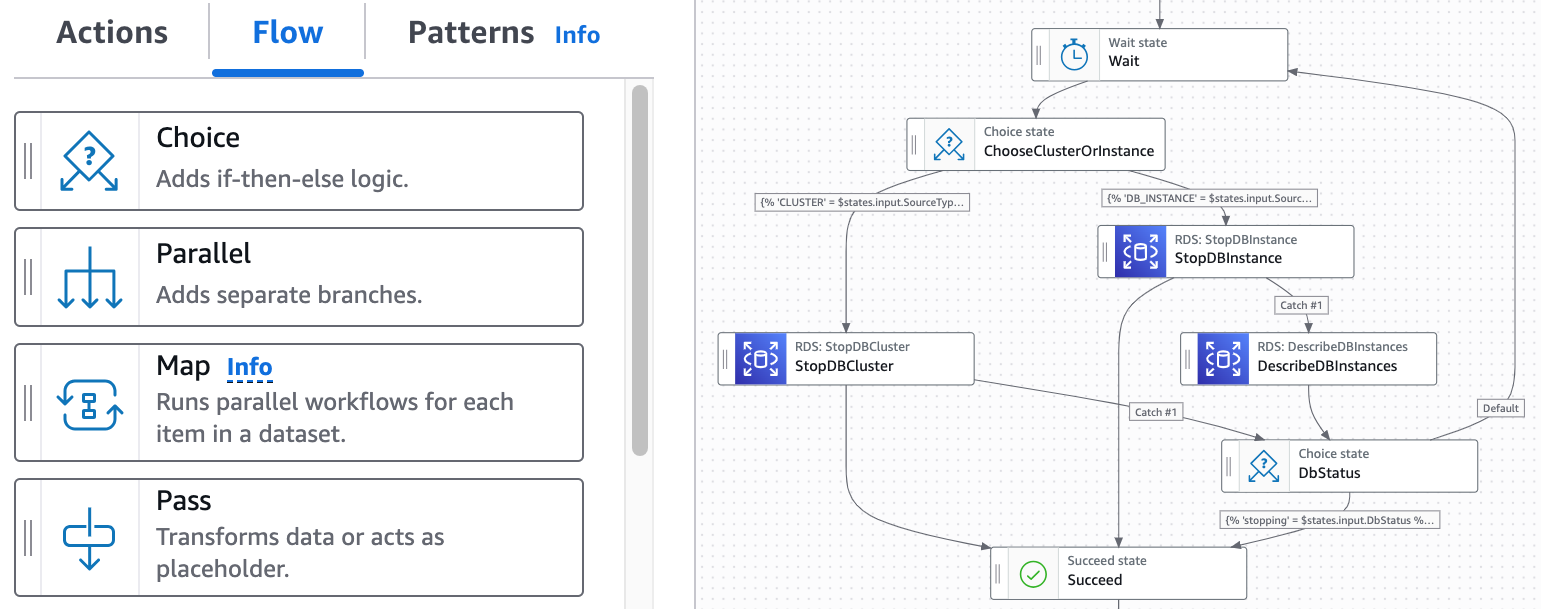Grab the DescribeDBInstances node drag handle
The height and width of the screenshot is (609, 1541).
1189,359
